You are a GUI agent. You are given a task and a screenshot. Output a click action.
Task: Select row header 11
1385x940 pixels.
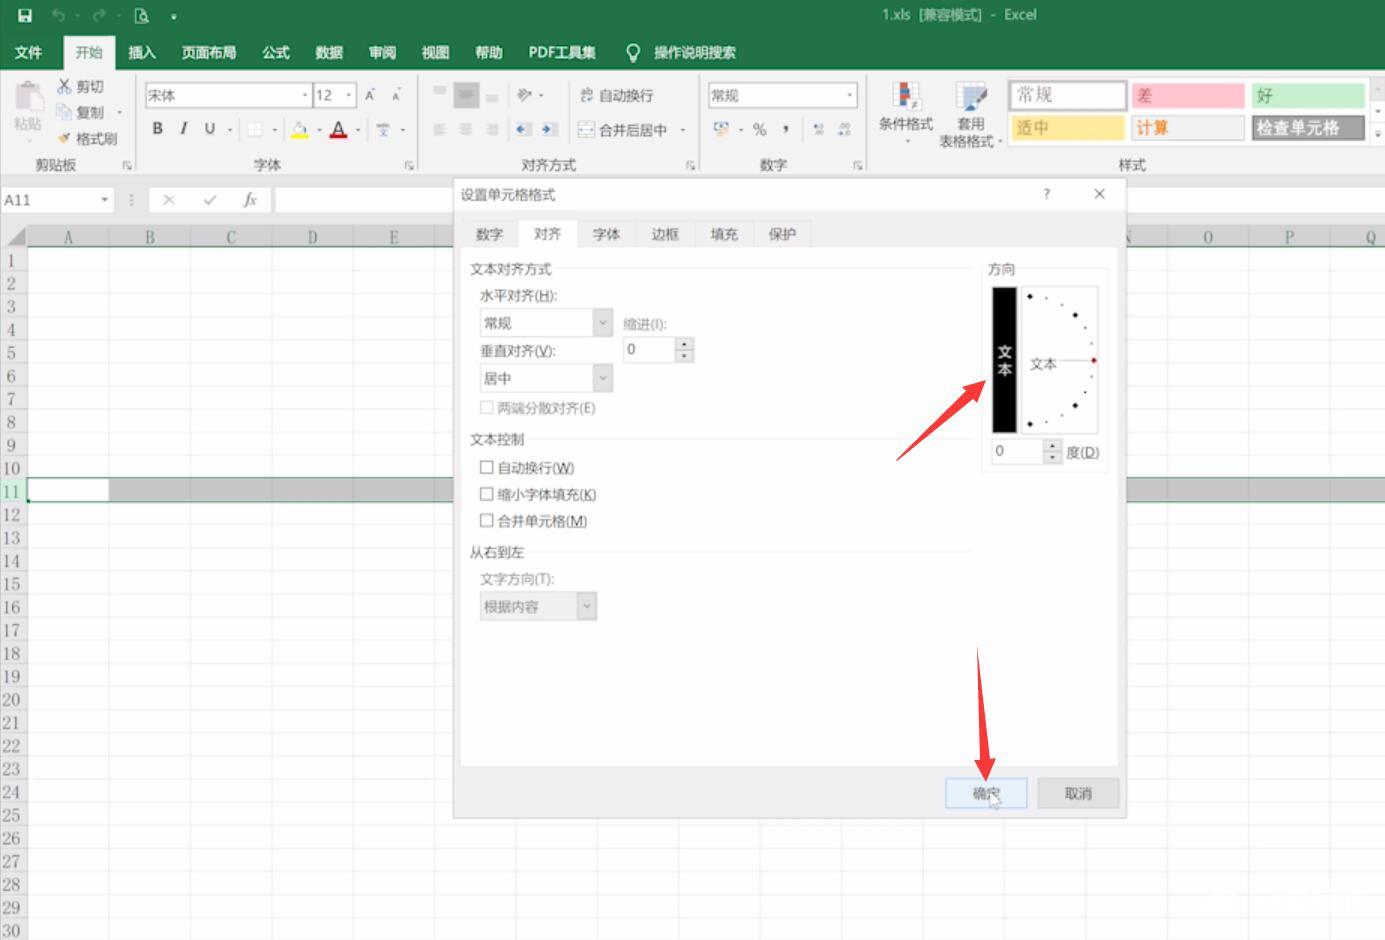12,491
